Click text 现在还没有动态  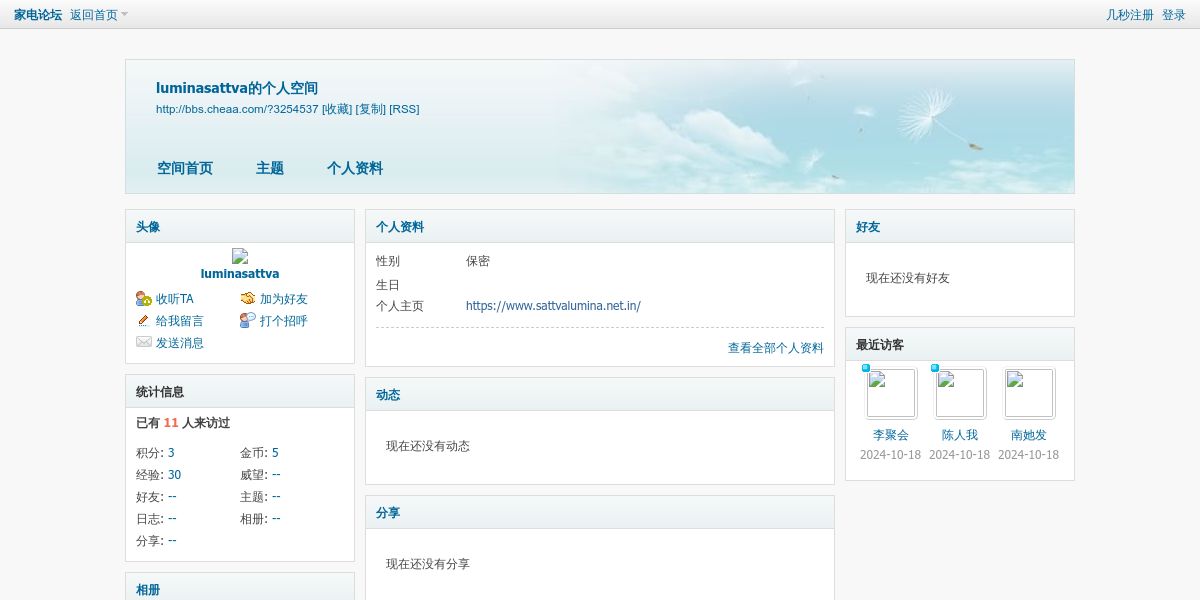click(428, 446)
